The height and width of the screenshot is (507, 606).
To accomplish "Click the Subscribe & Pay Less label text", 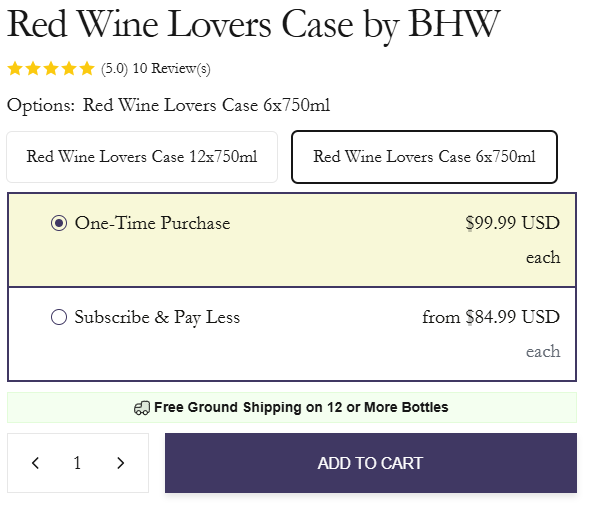I will pyautogui.click(x=157, y=318).
